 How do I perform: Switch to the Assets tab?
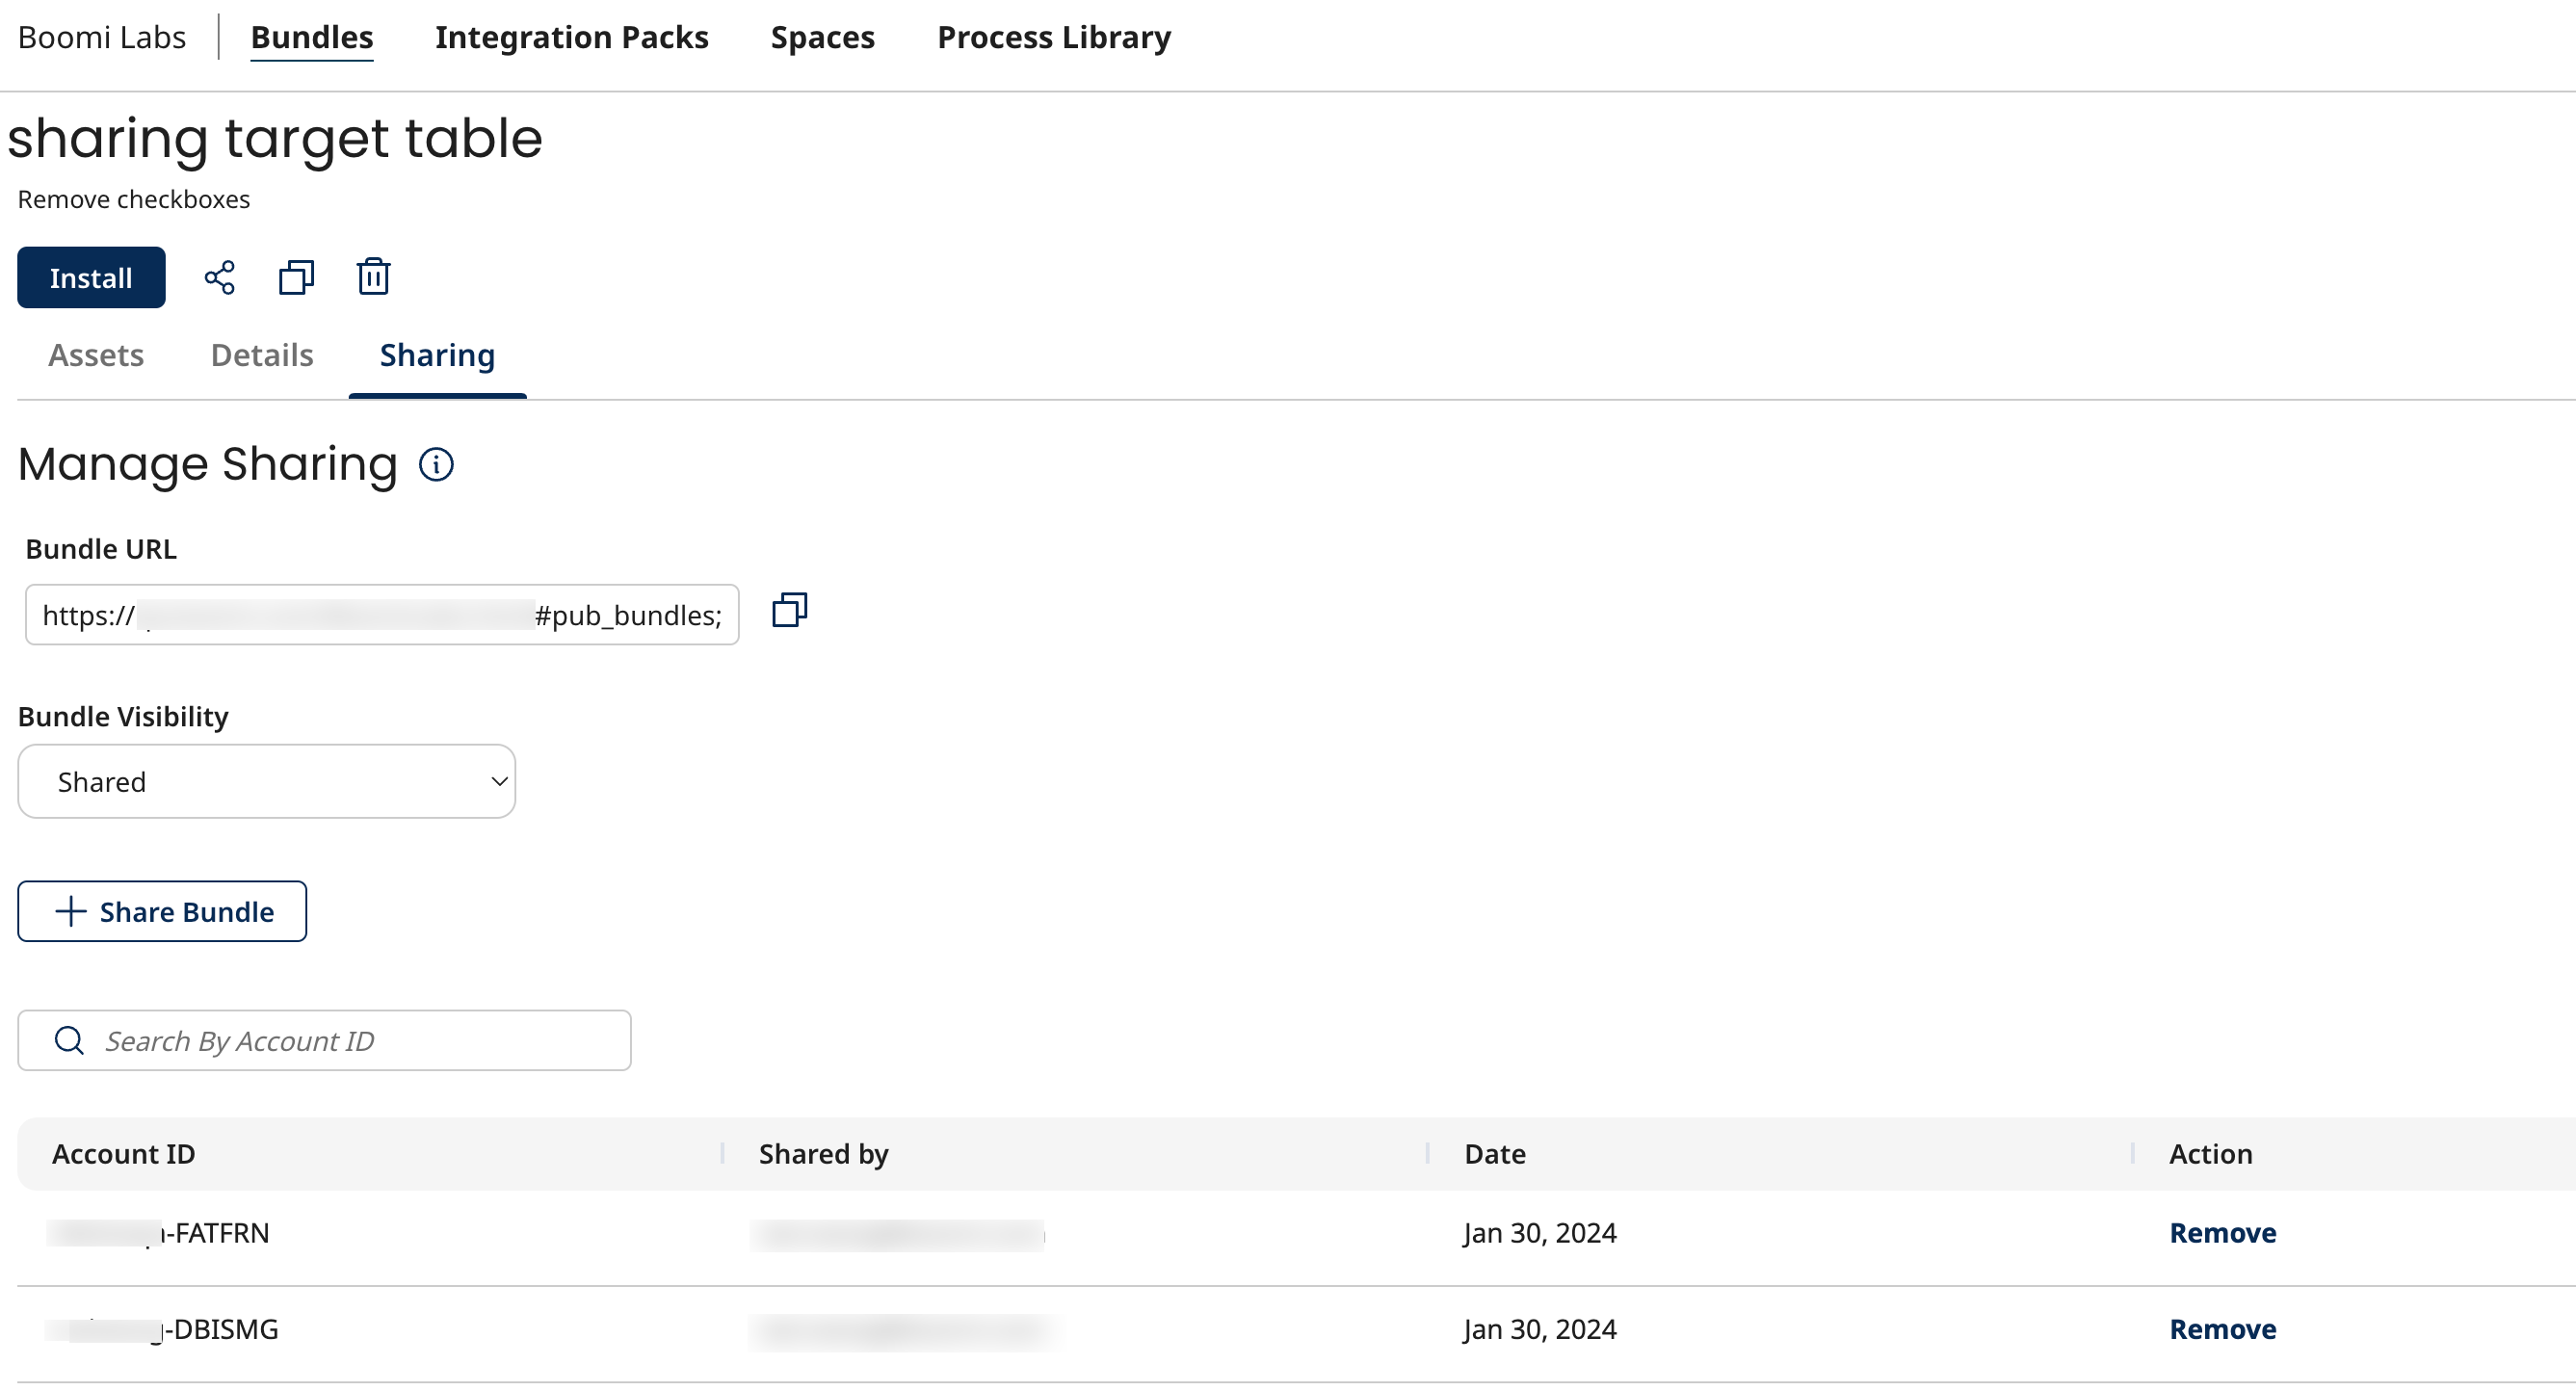[x=96, y=355]
